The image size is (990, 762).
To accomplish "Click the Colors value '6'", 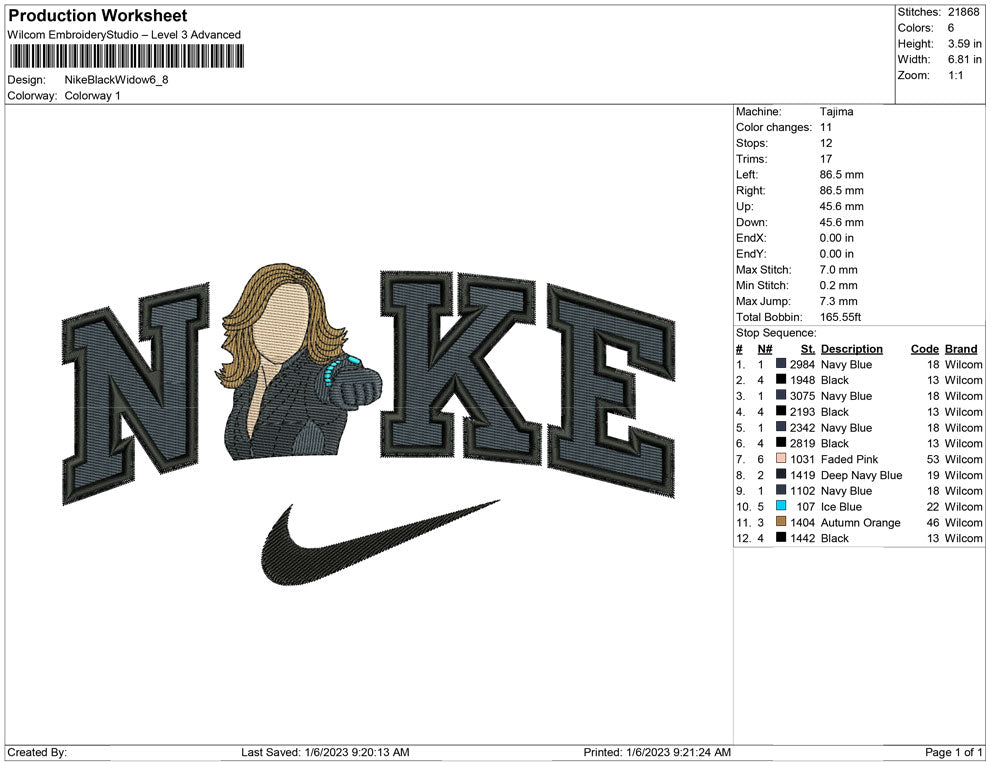I will point(951,28).
